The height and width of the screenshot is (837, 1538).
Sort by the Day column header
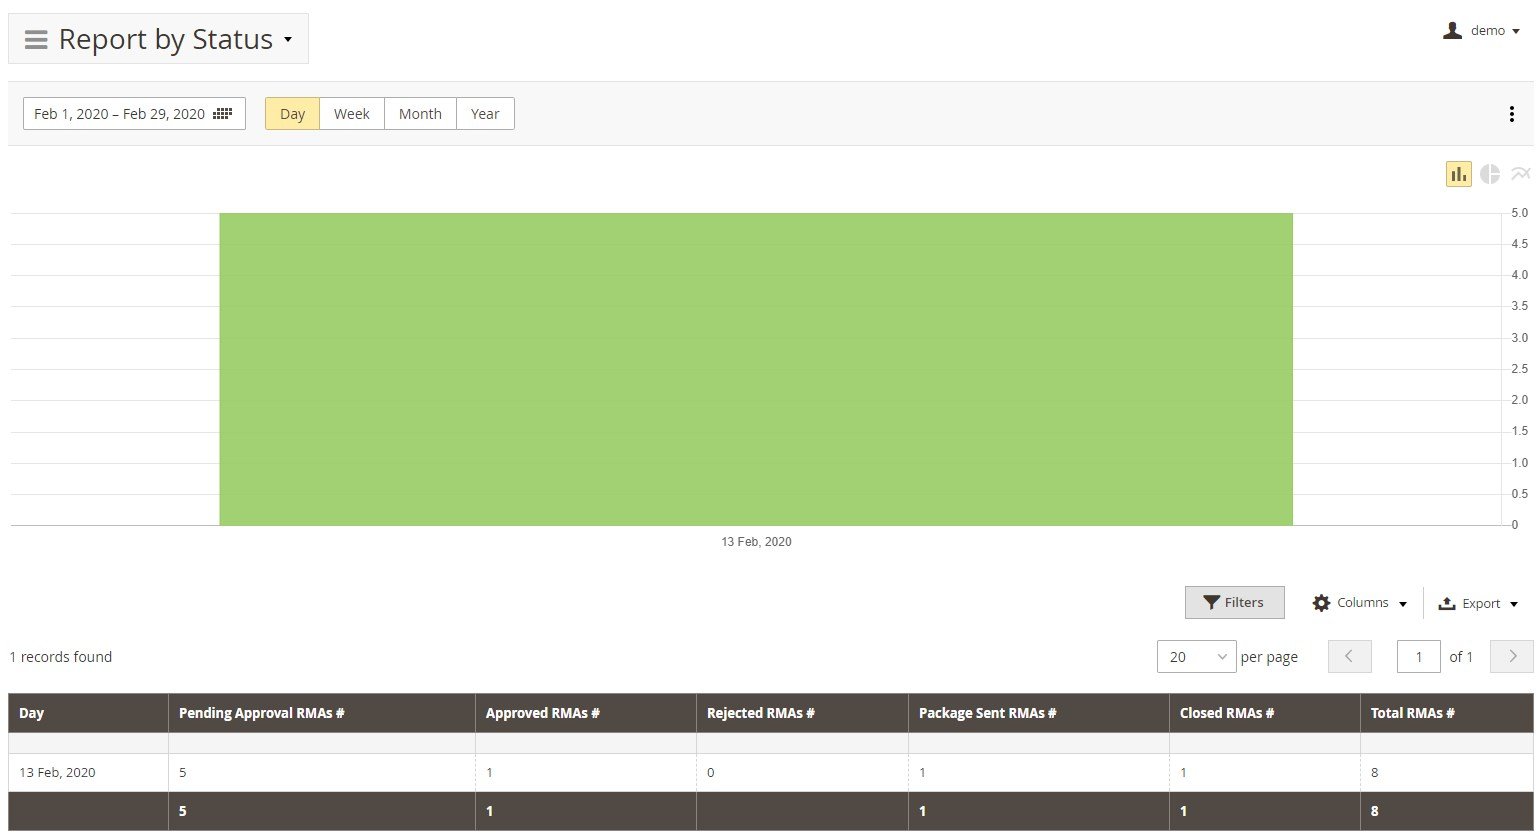coord(88,713)
